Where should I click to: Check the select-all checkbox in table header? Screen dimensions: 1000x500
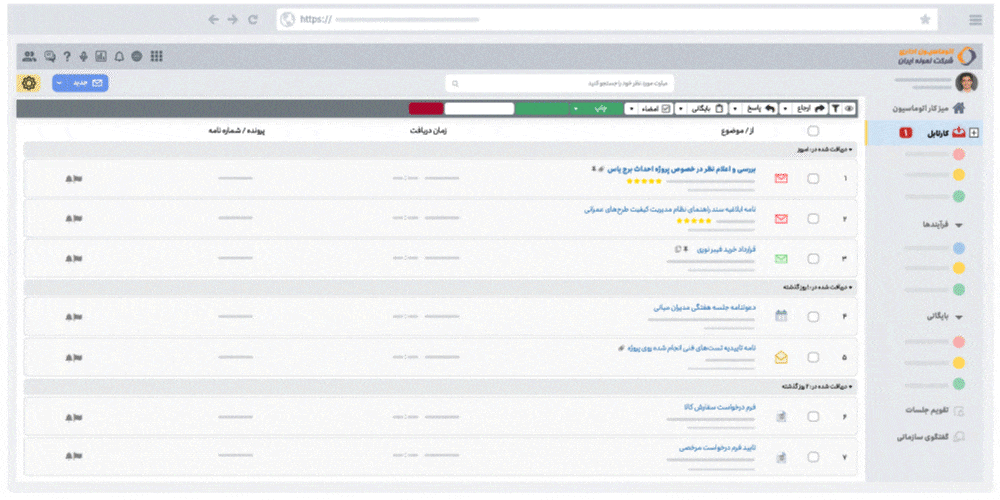[x=813, y=131]
